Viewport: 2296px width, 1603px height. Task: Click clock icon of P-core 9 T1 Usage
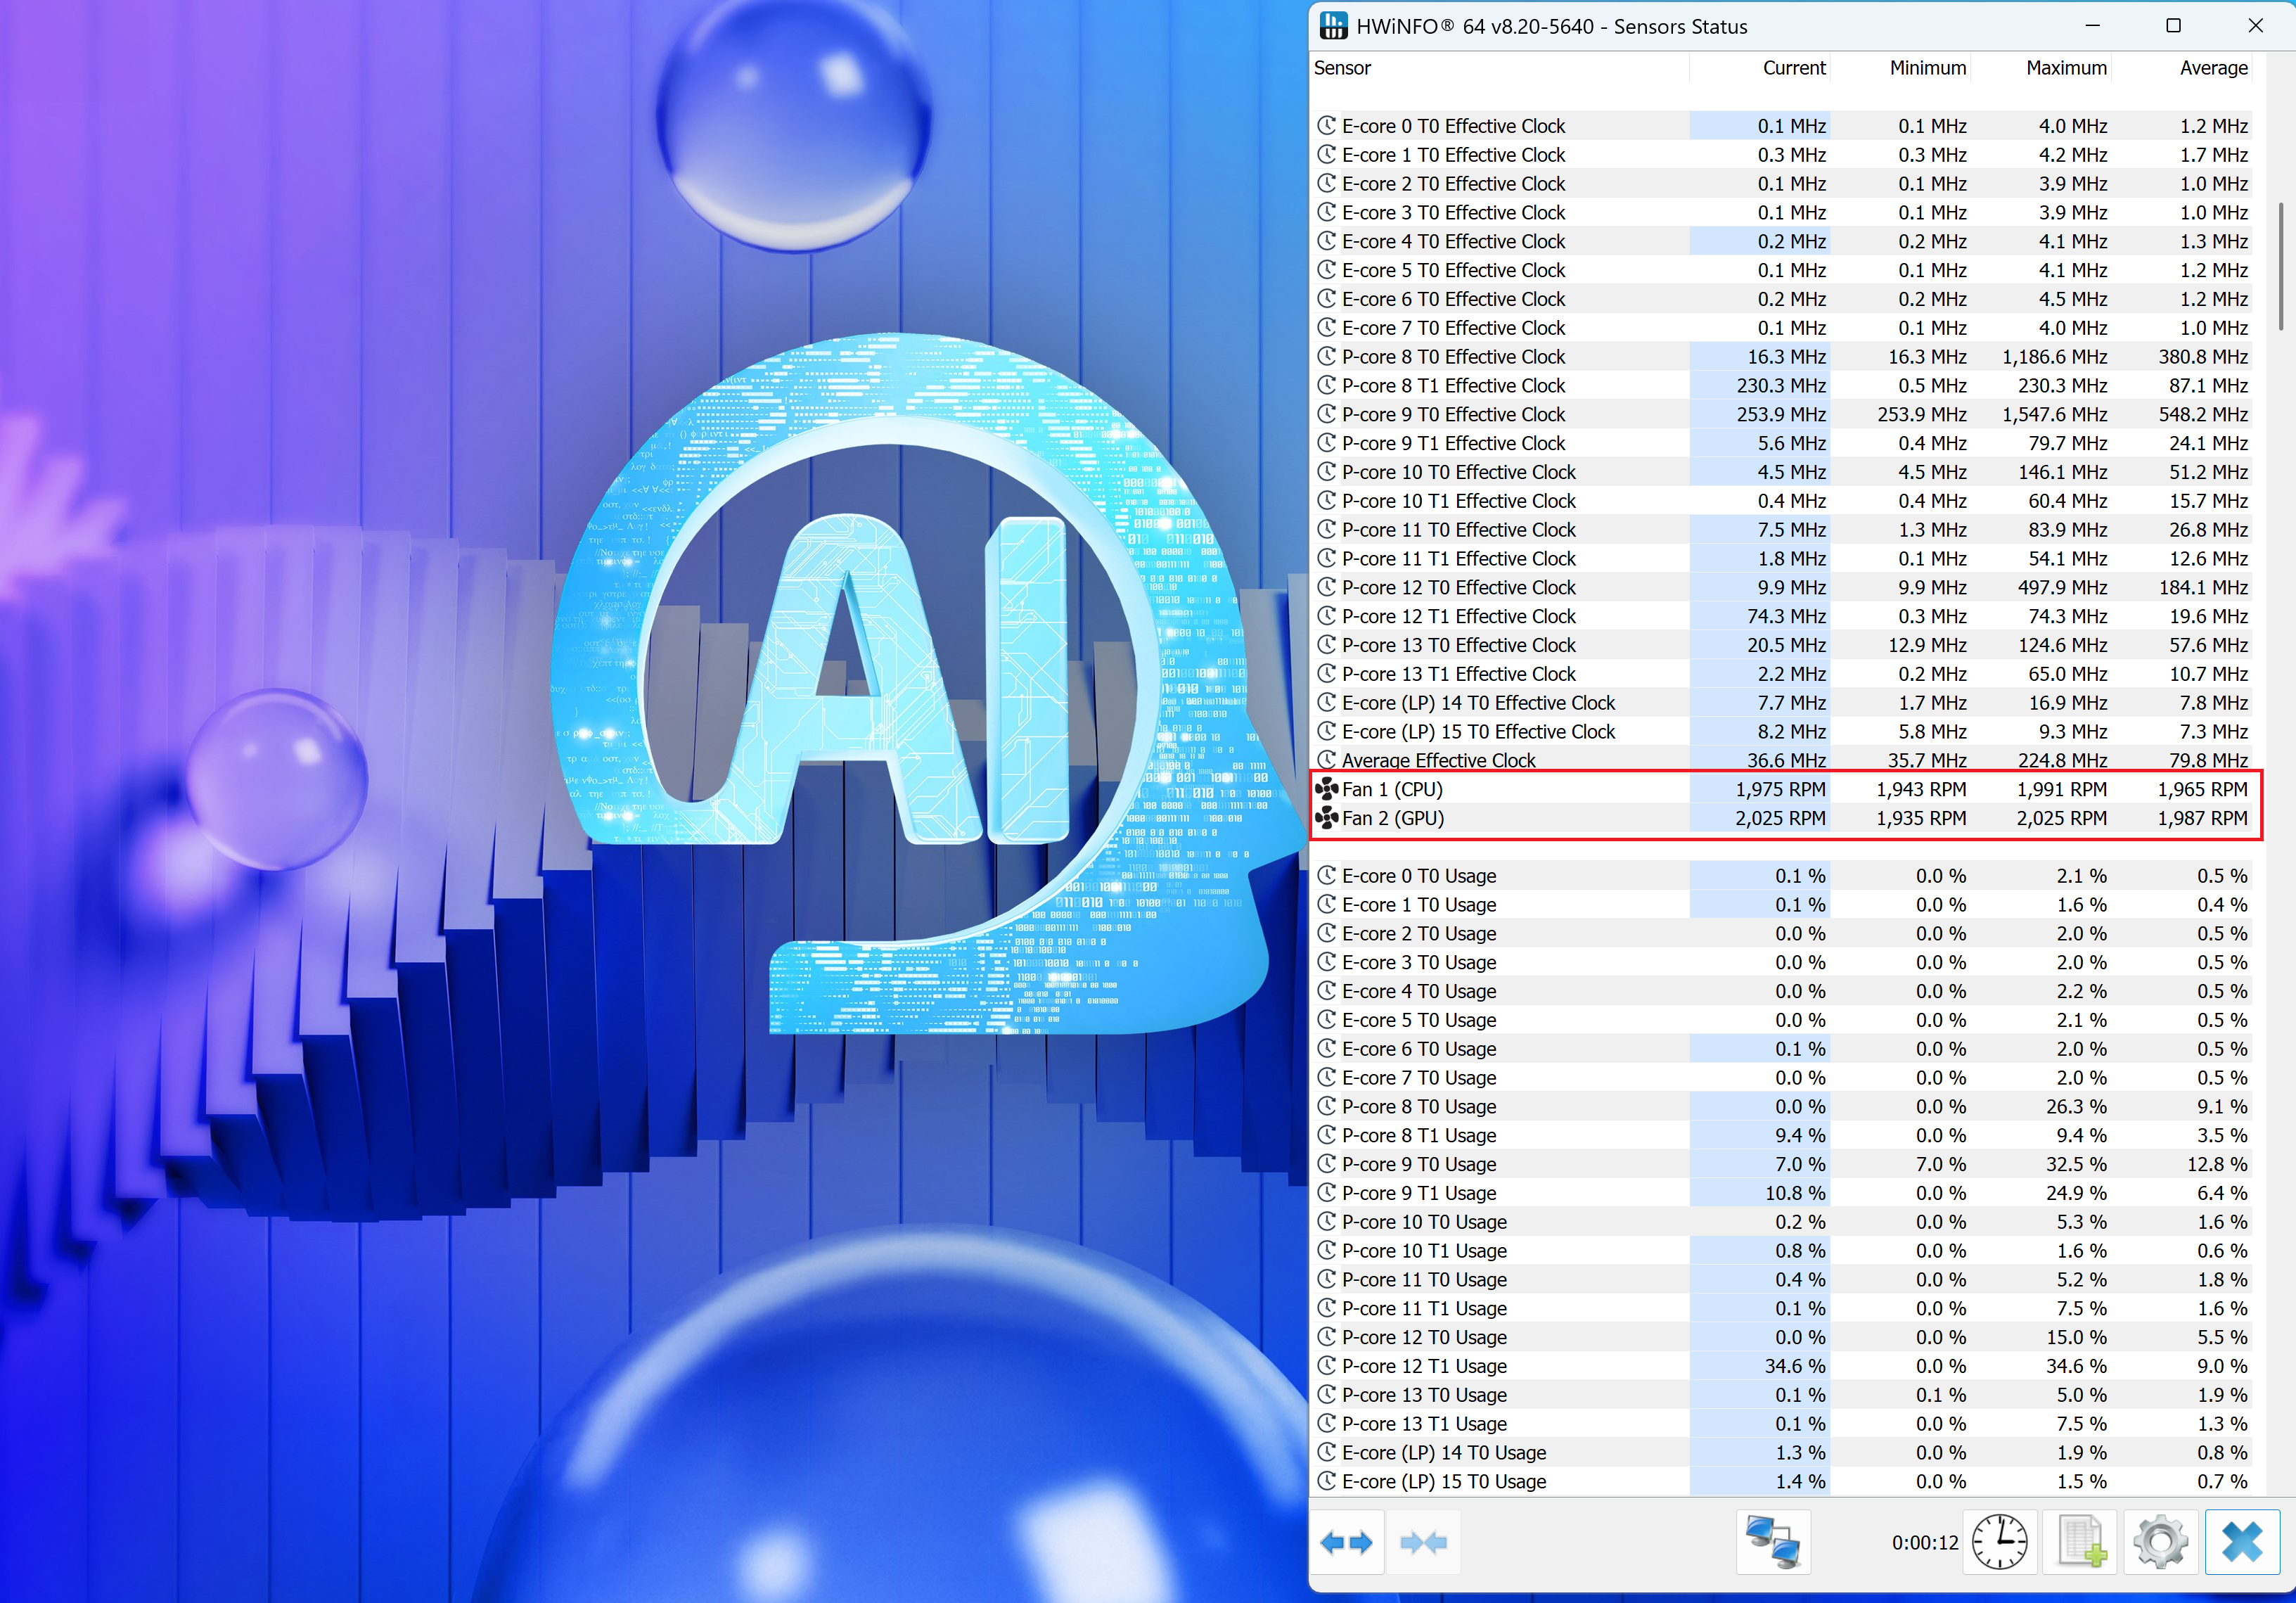(x=1327, y=1193)
